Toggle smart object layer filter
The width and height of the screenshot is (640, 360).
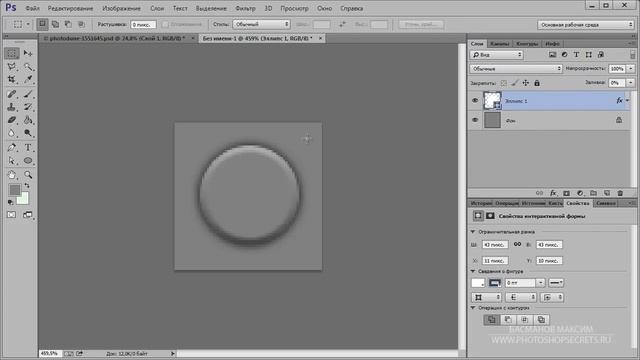(601, 55)
